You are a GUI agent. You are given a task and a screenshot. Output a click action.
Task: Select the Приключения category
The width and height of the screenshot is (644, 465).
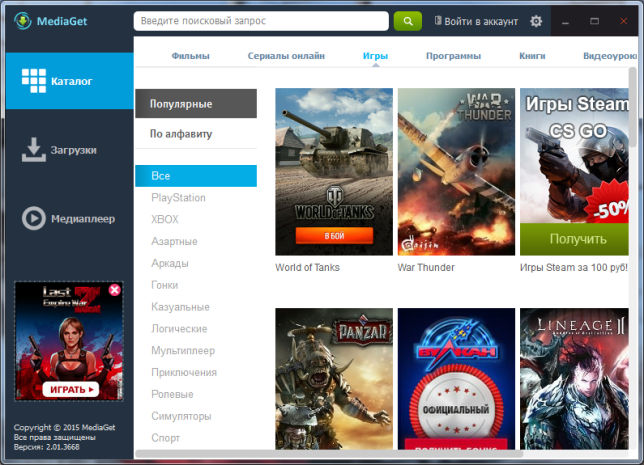click(x=184, y=372)
